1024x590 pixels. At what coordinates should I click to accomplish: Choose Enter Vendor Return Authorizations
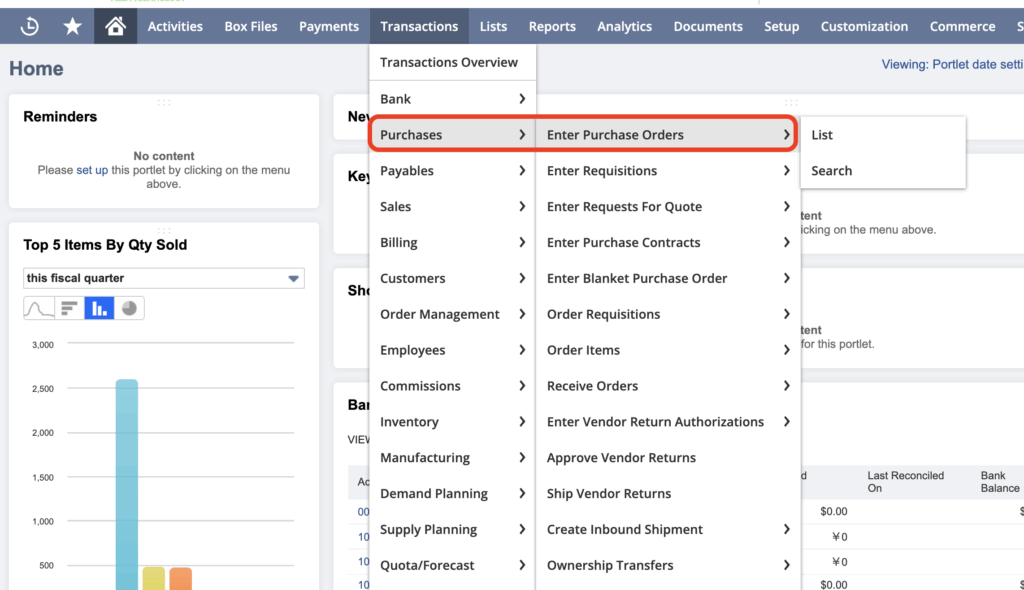point(668,422)
